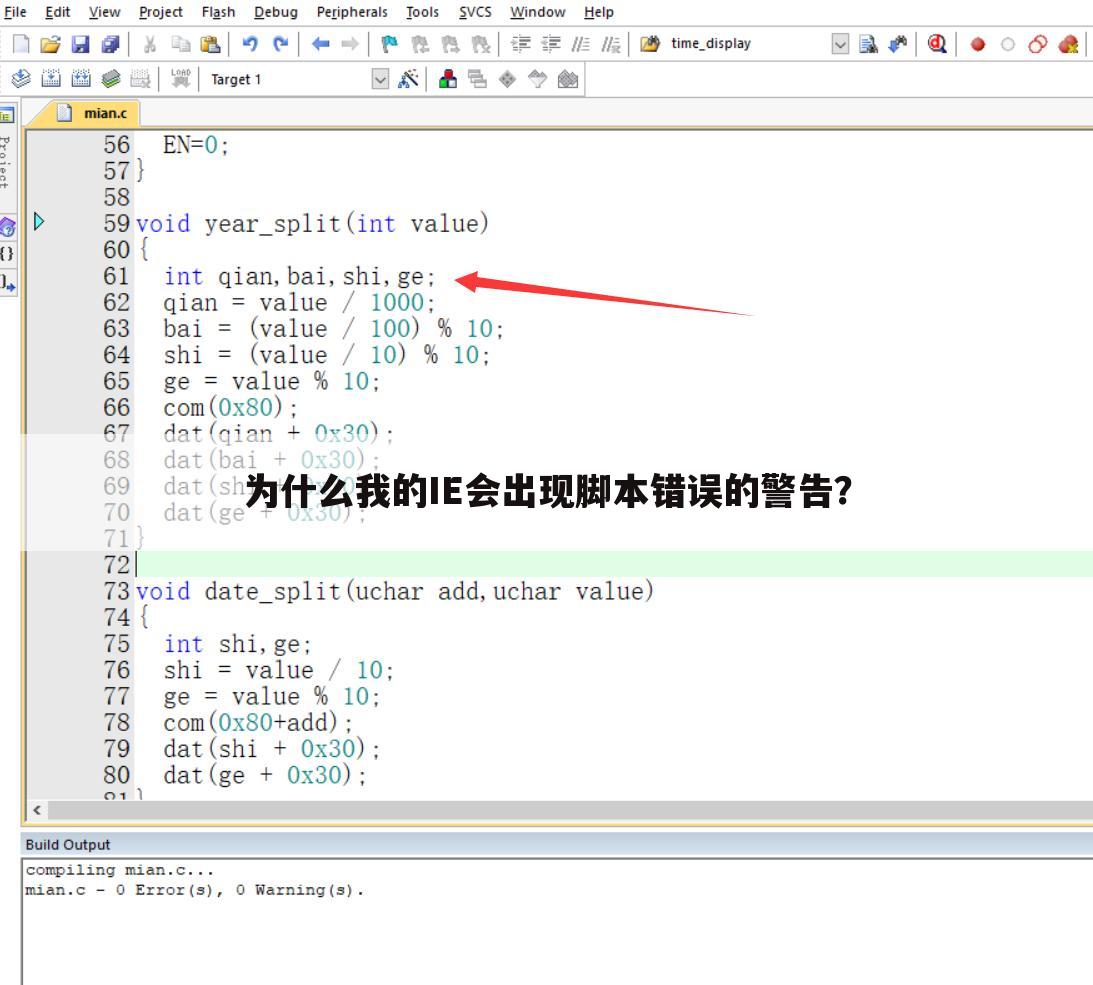1093x985 pixels.
Task: Click the Incremental Find binoculars icon
Action: (898, 45)
